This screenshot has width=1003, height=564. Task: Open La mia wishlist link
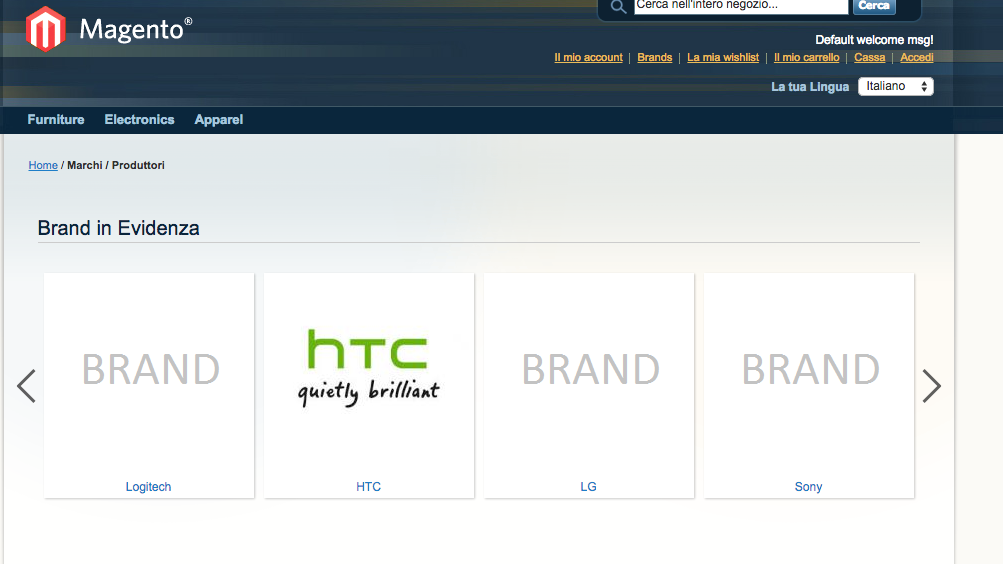click(x=723, y=58)
